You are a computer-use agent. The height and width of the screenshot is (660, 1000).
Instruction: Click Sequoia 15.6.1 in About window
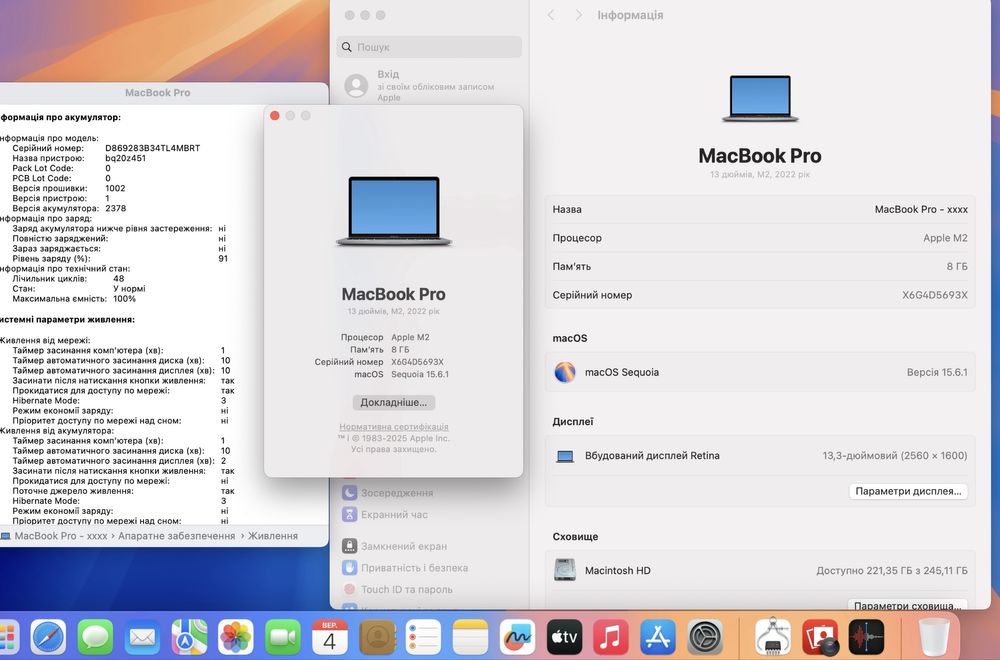[x=420, y=374]
